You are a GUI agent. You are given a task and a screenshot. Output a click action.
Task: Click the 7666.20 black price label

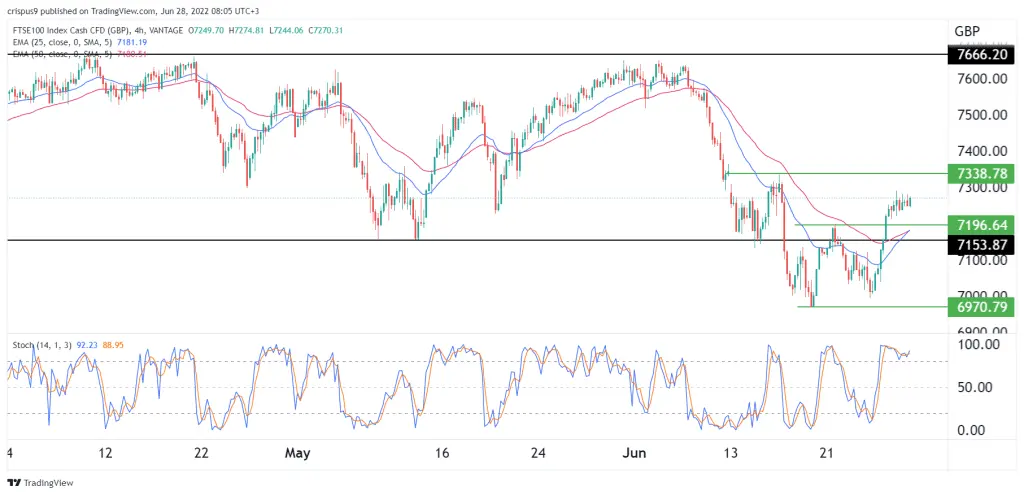point(981,55)
